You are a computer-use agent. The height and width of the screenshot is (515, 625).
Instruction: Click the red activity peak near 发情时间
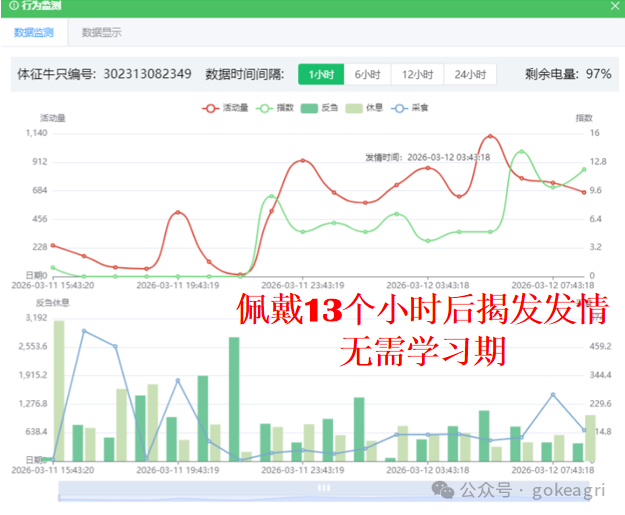point(490,136)
